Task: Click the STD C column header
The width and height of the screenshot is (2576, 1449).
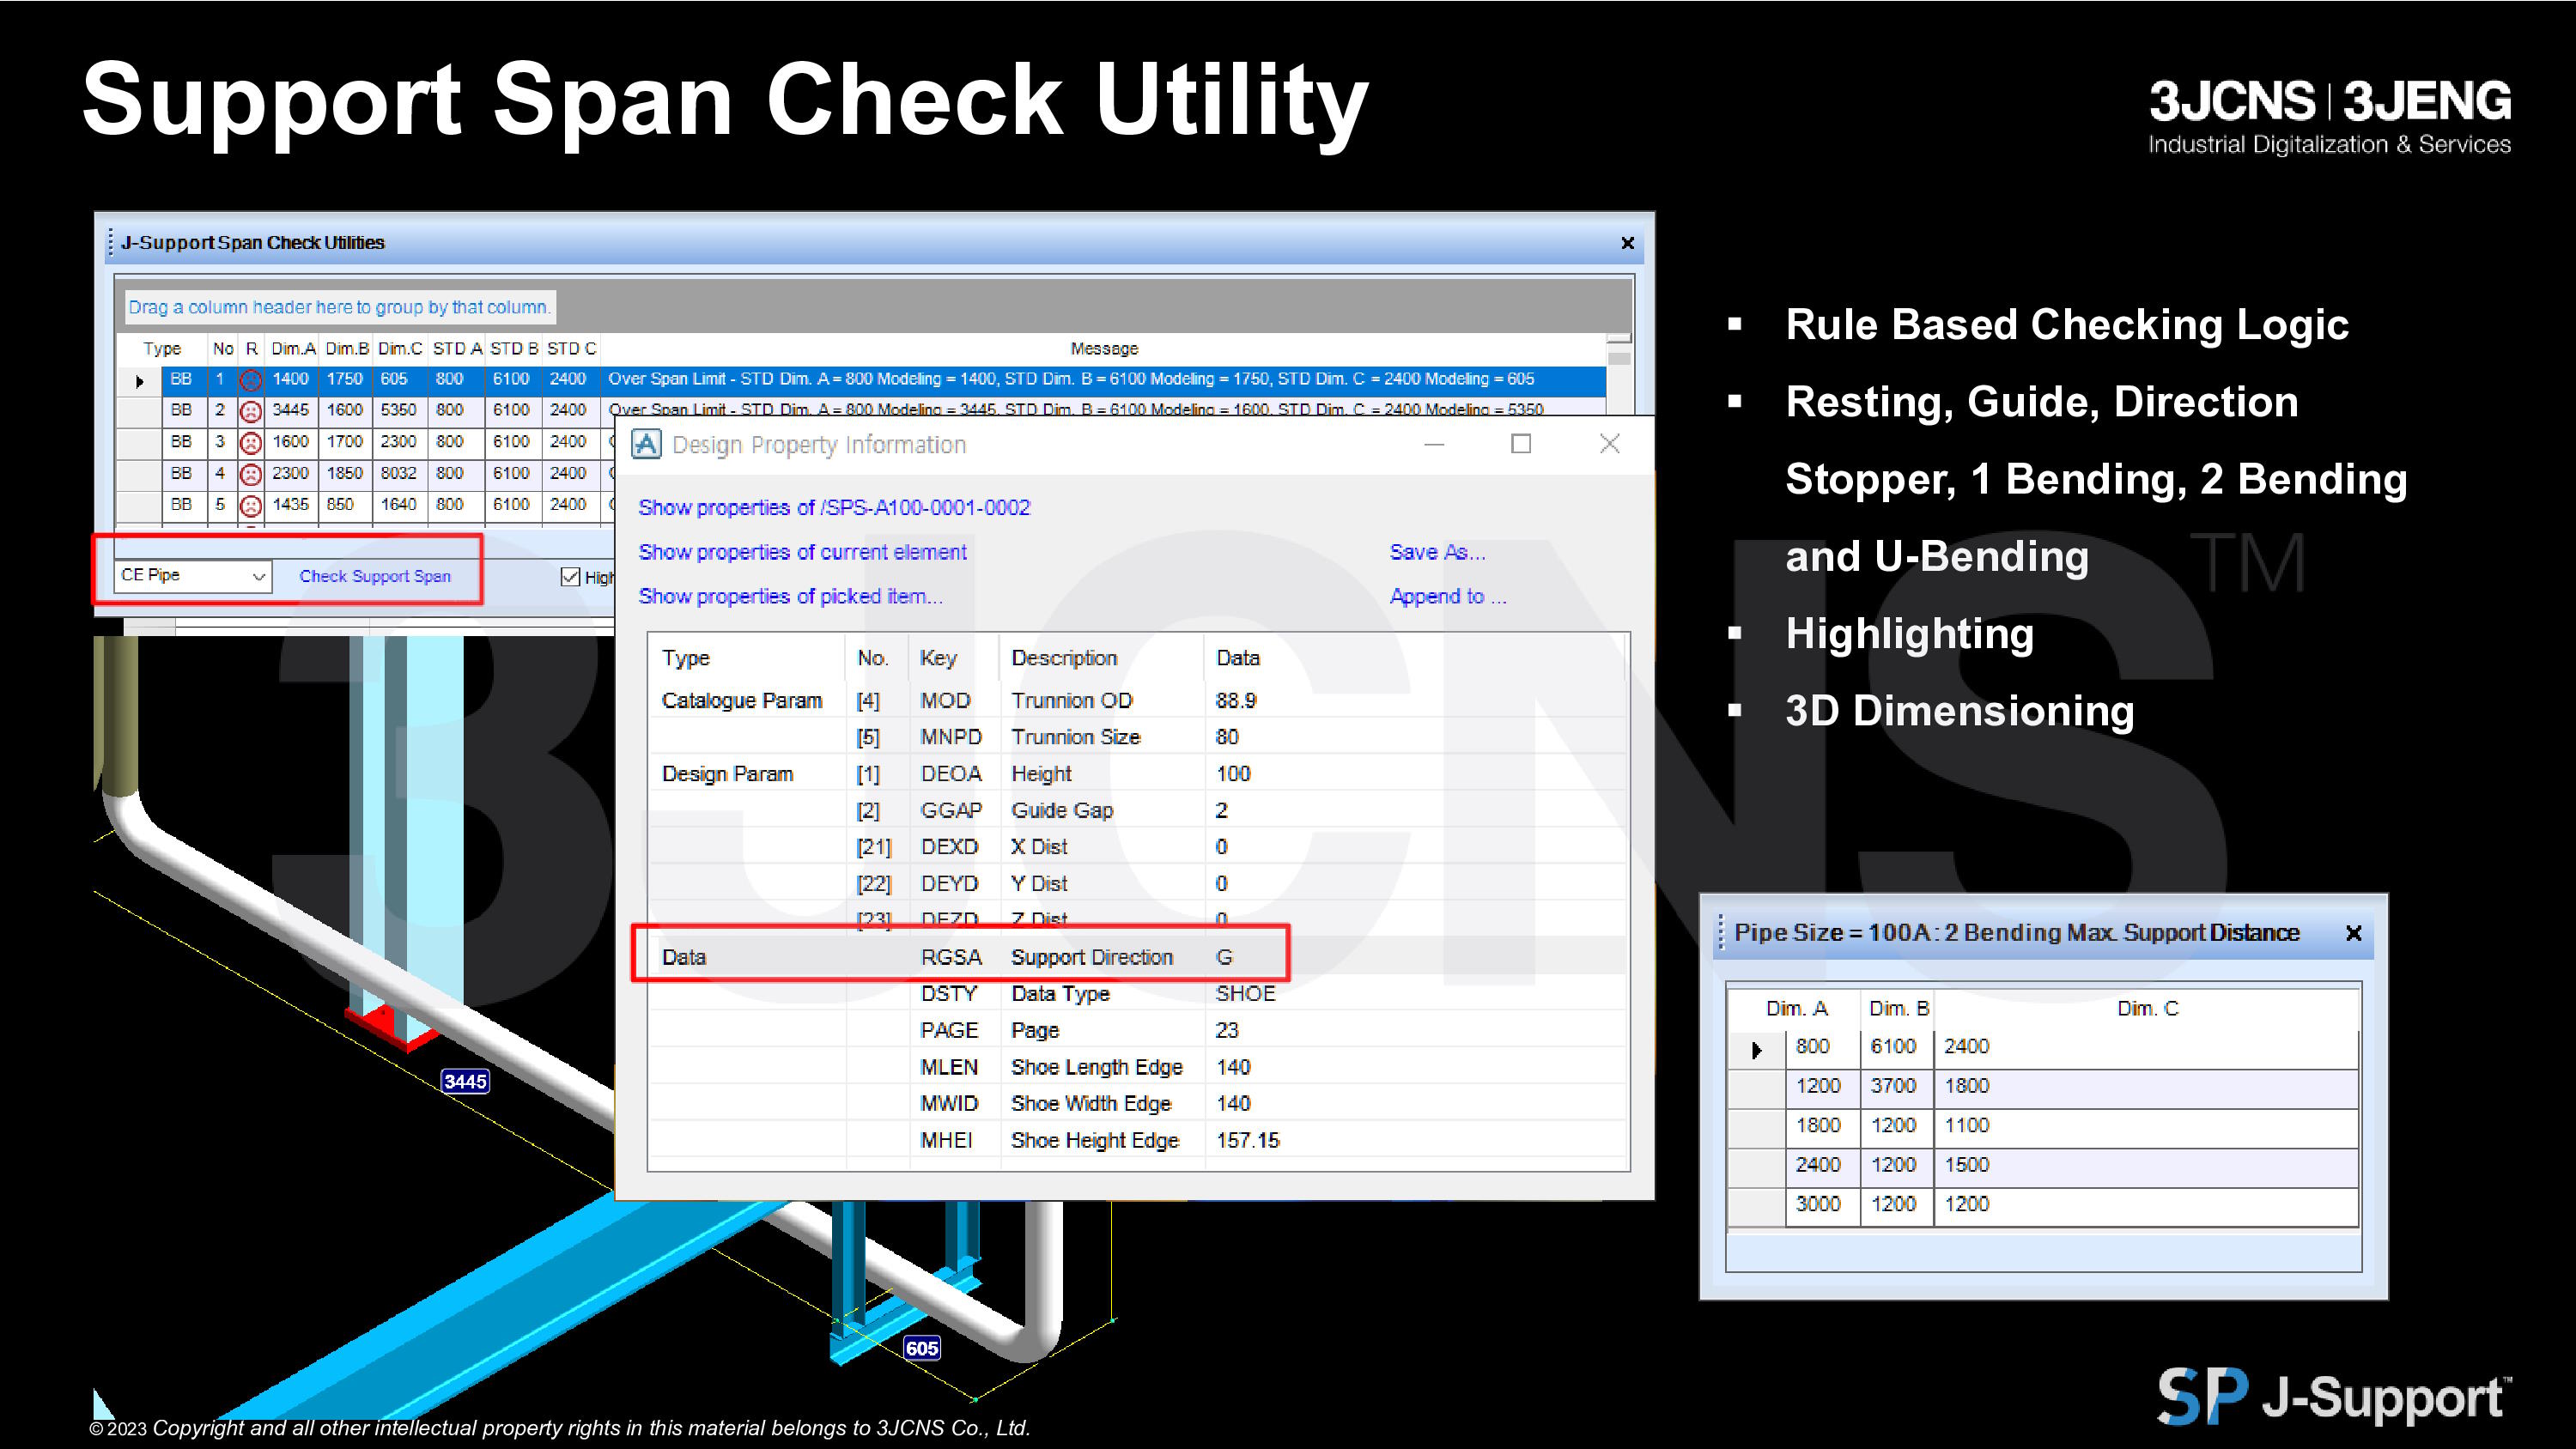Action: (x=571, y=348)
